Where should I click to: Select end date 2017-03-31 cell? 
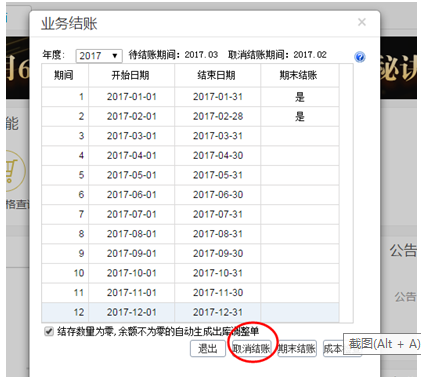coord(217,136)
